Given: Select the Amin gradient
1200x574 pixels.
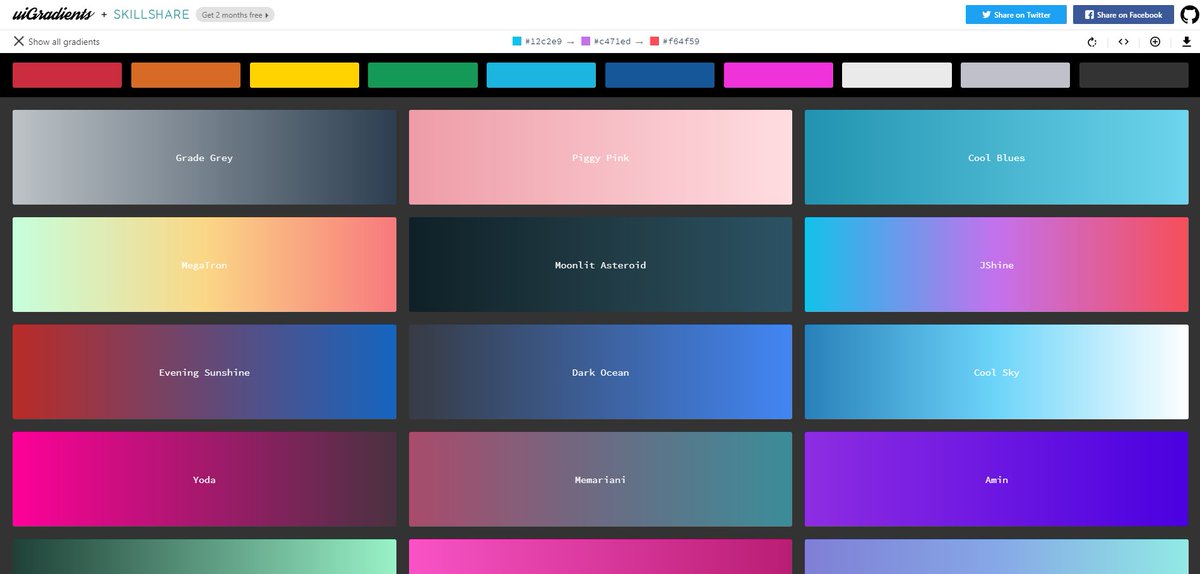Looking at the screenshot, I should click(996, 480).
